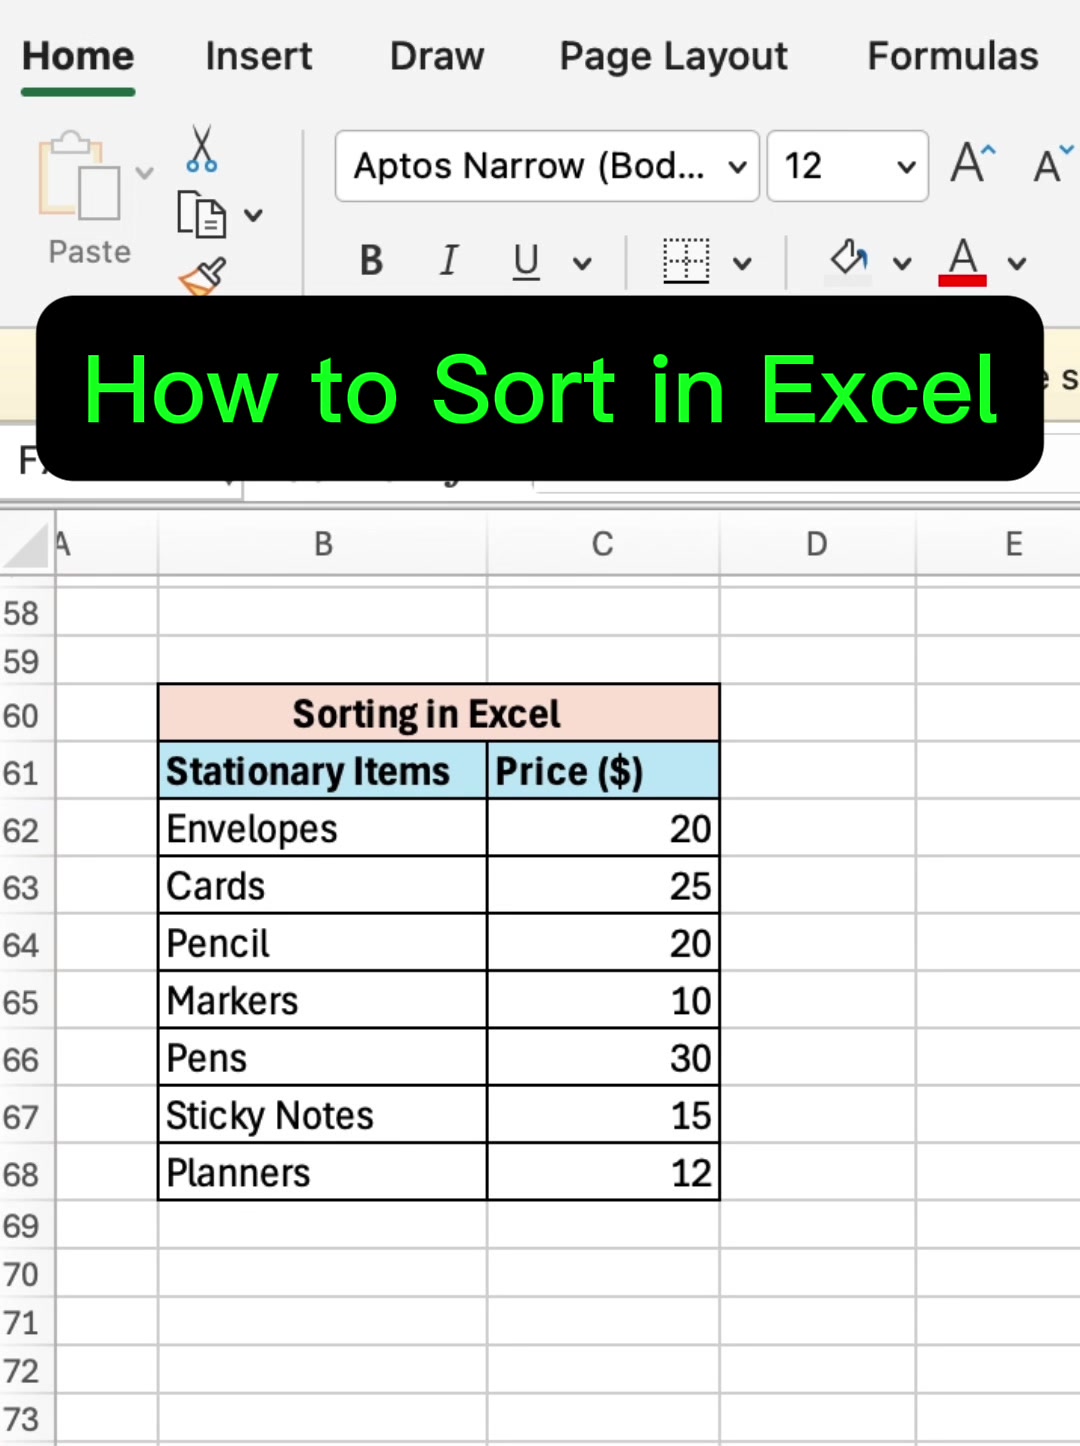Expand underline style options

[582, 264]
